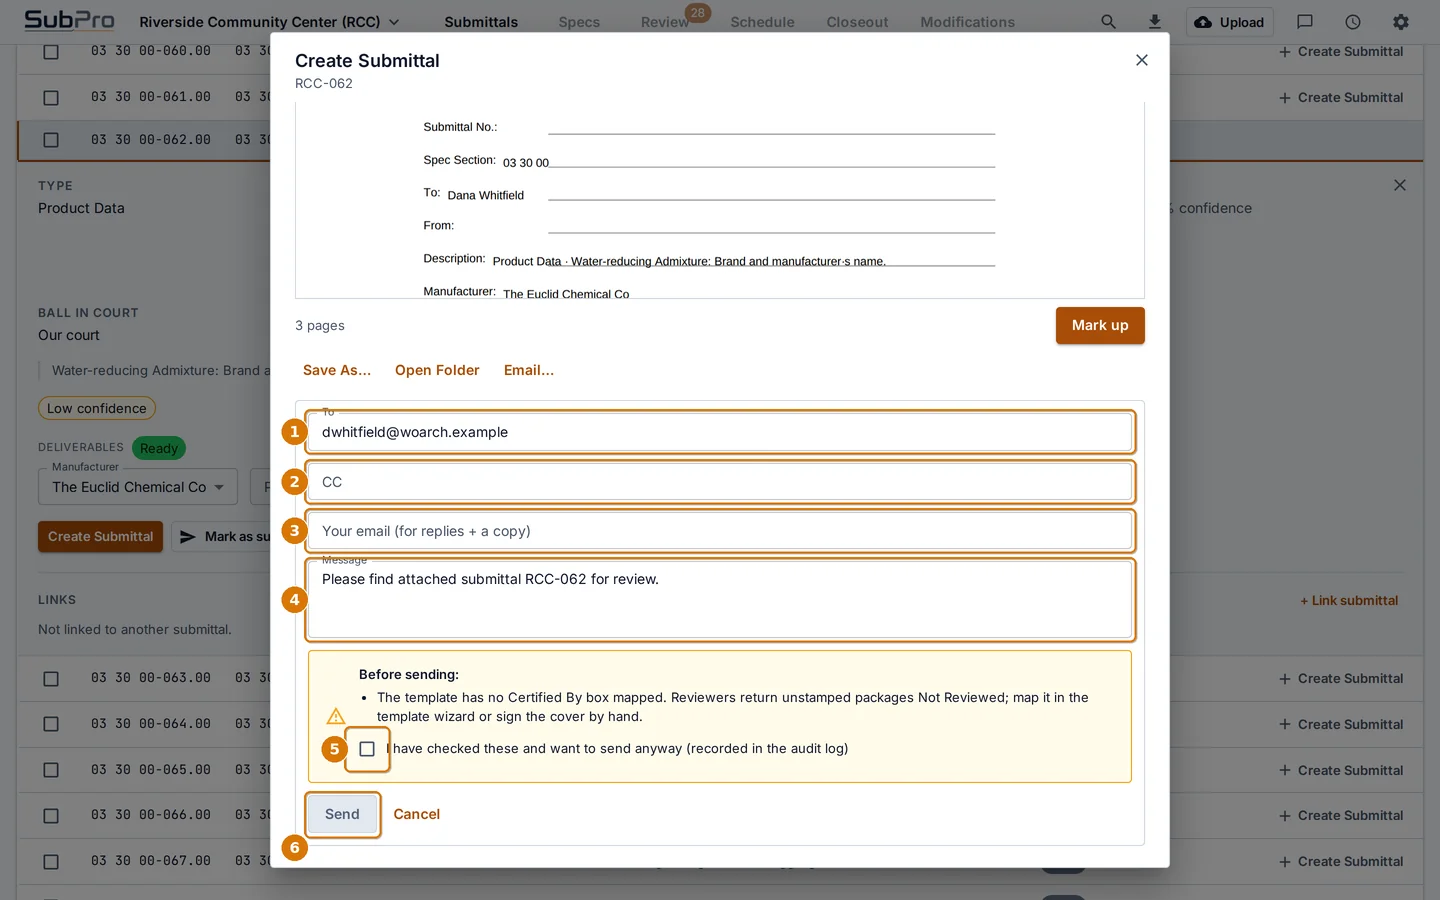Select row 03 30 00-063.00 checkbox
The image size is (1440, 900).
(x=51, y=679)
